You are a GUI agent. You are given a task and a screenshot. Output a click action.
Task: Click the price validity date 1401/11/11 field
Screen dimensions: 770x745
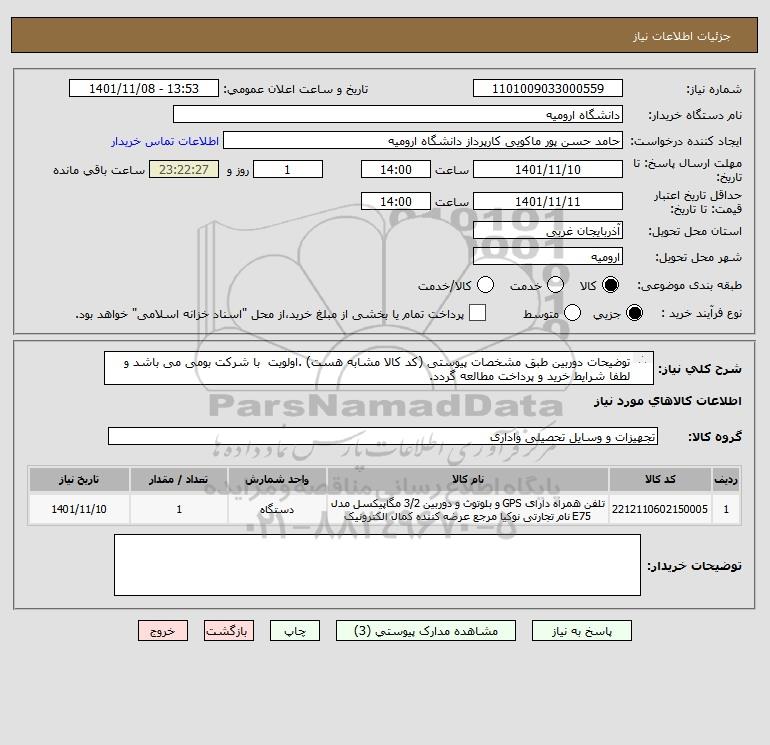click(x=548, y=201)
